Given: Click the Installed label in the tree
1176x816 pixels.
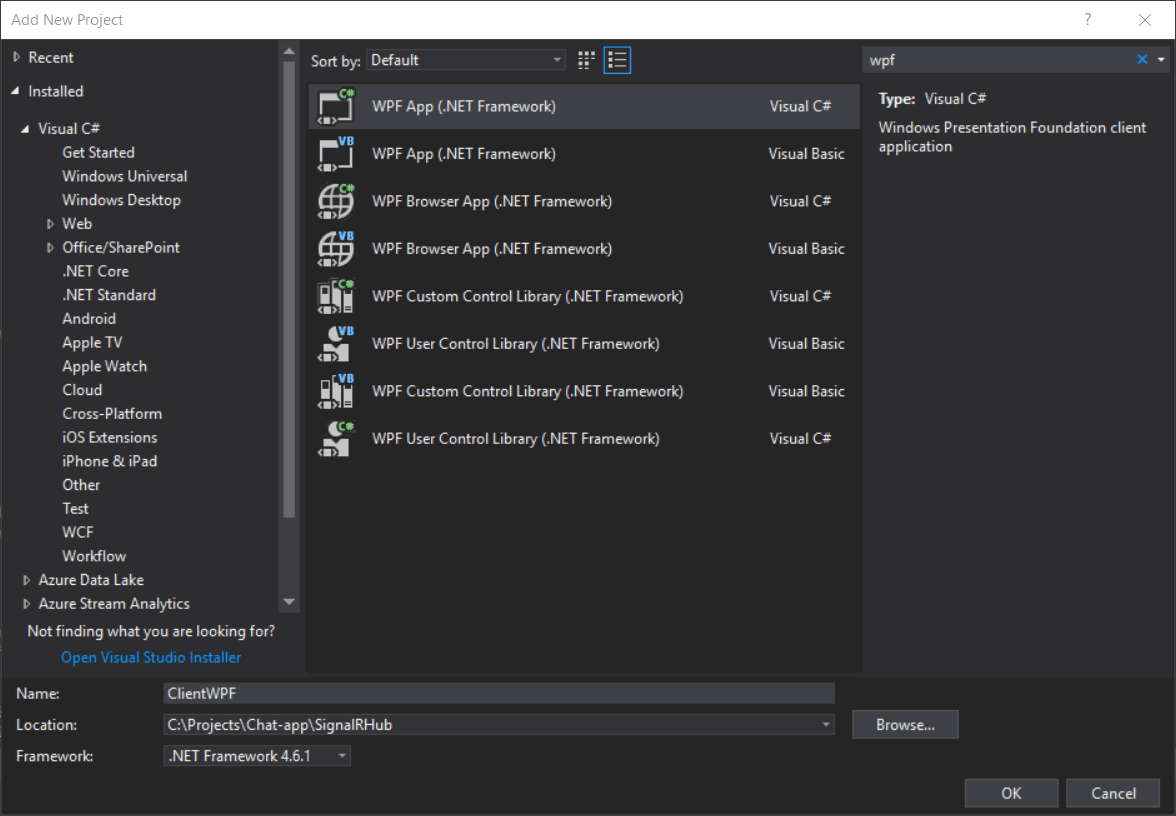Looking at the screenshot, I should point(56,91).
